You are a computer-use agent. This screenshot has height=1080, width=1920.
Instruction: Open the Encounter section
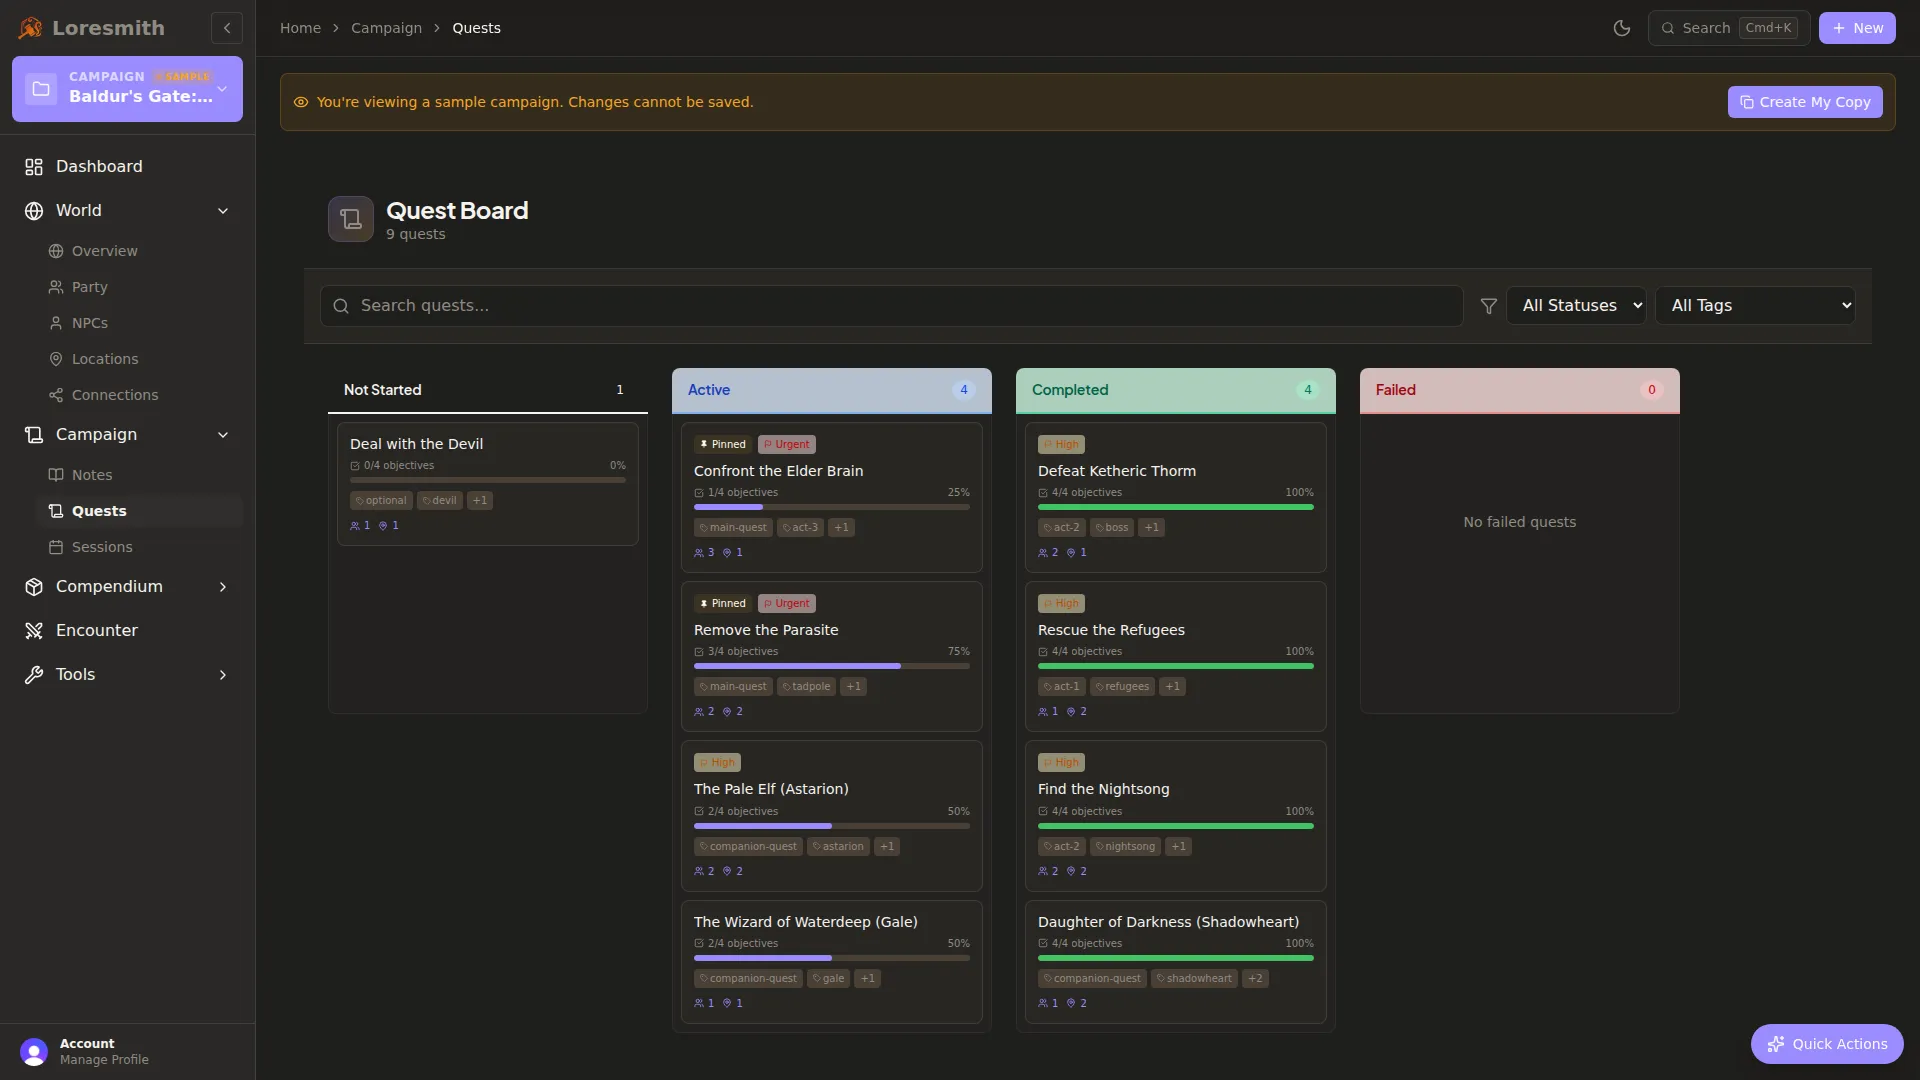point(95,630)
